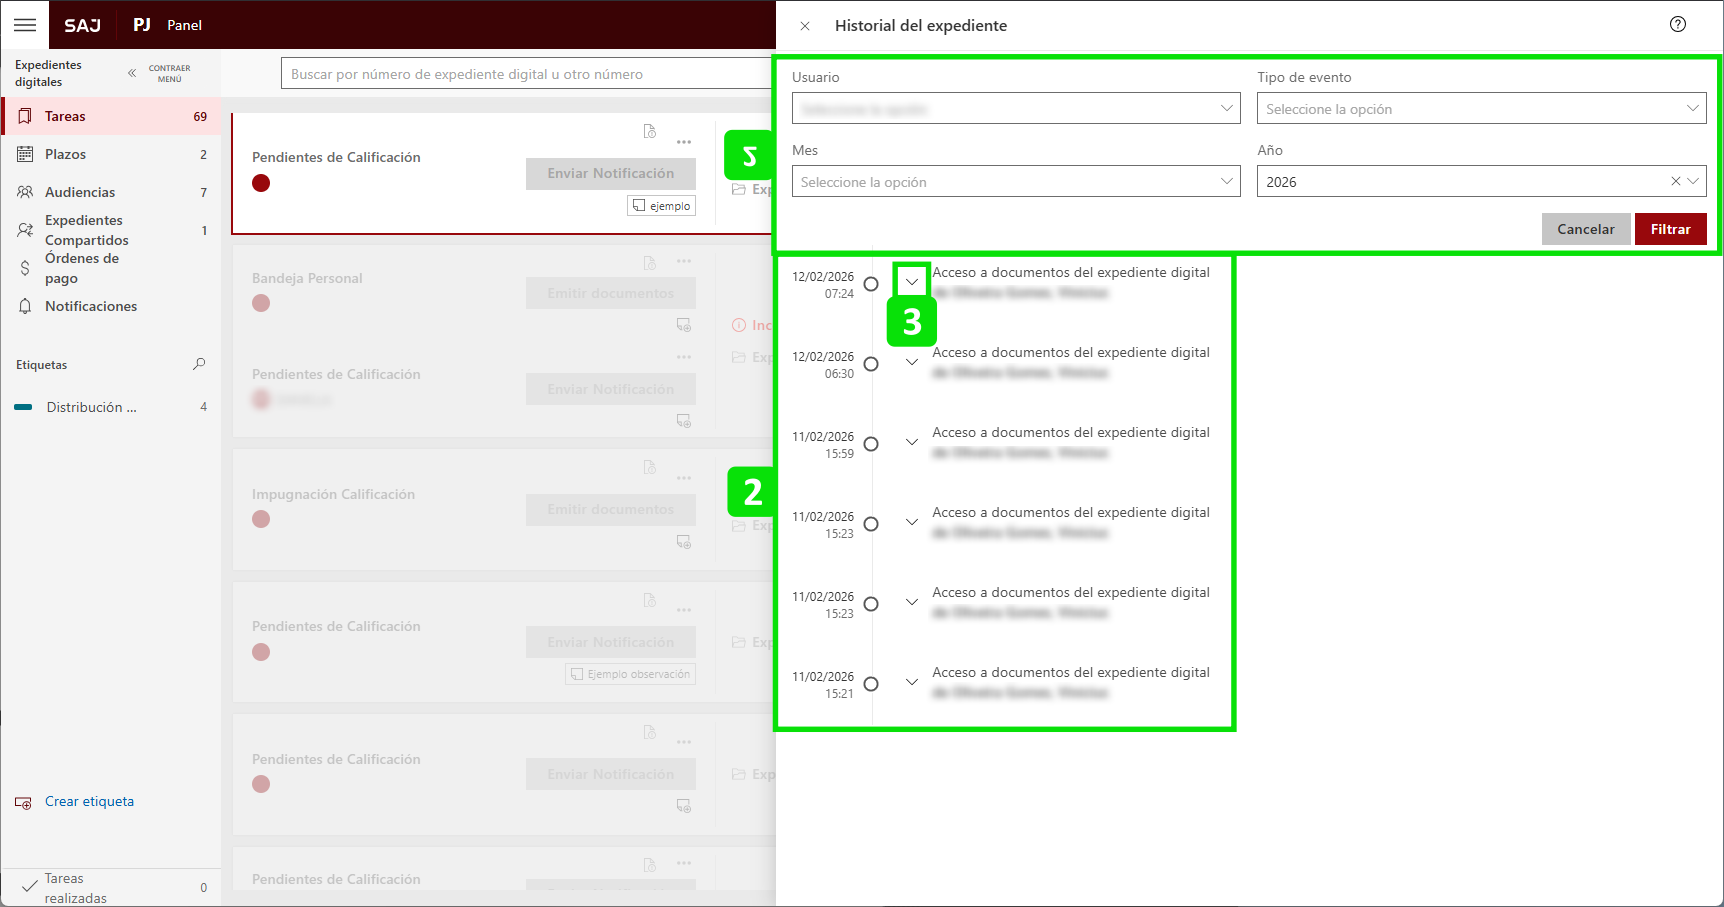Open the Tipo de evento dropdown

[x=1480, y=109]
